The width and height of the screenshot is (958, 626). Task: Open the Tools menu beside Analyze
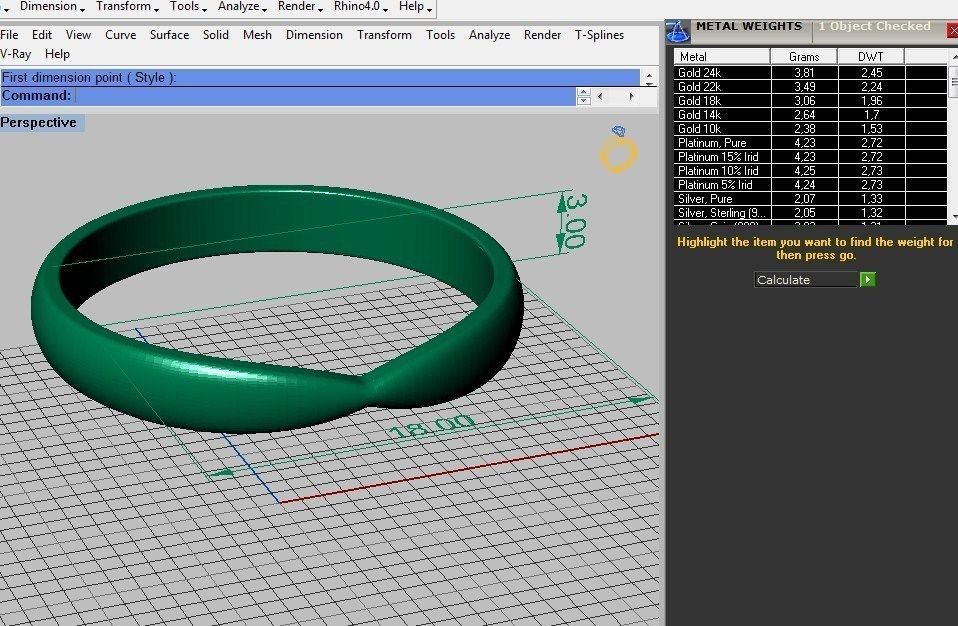pyautogui.click(x=441, y=35)
